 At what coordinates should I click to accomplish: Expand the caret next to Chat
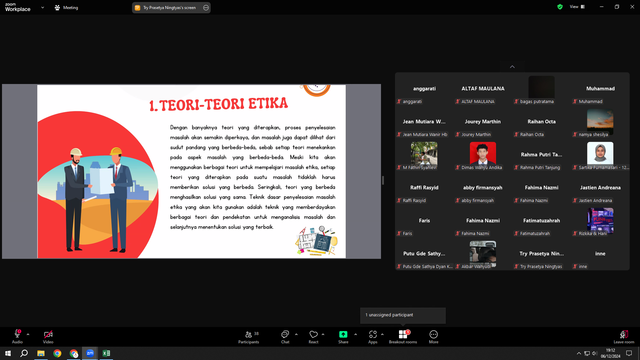point(296,334)
